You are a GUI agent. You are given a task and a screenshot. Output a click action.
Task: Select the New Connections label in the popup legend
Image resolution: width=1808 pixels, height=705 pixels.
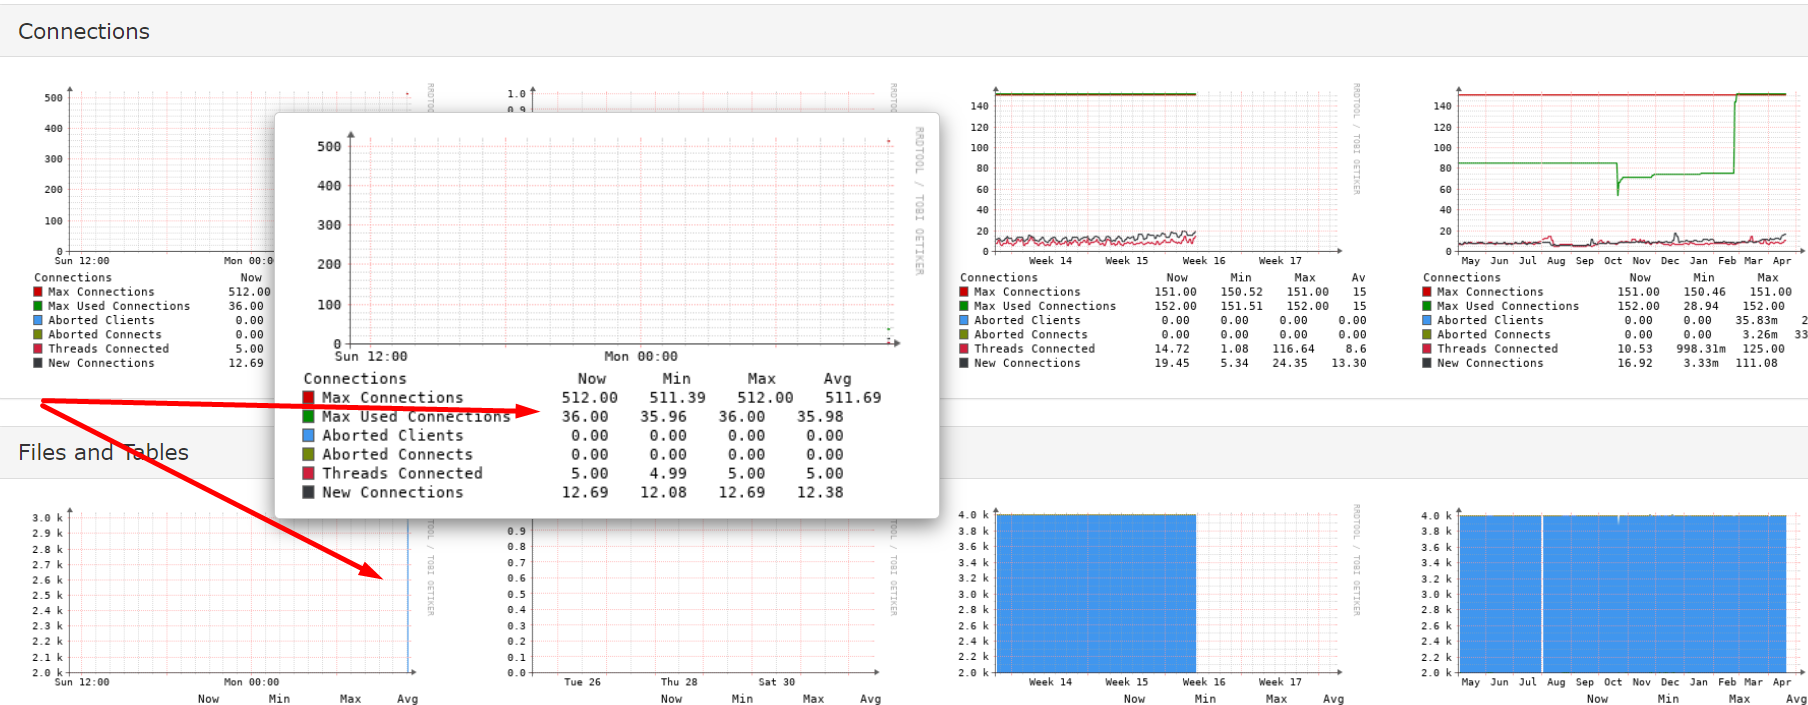(x=393, y=493)
